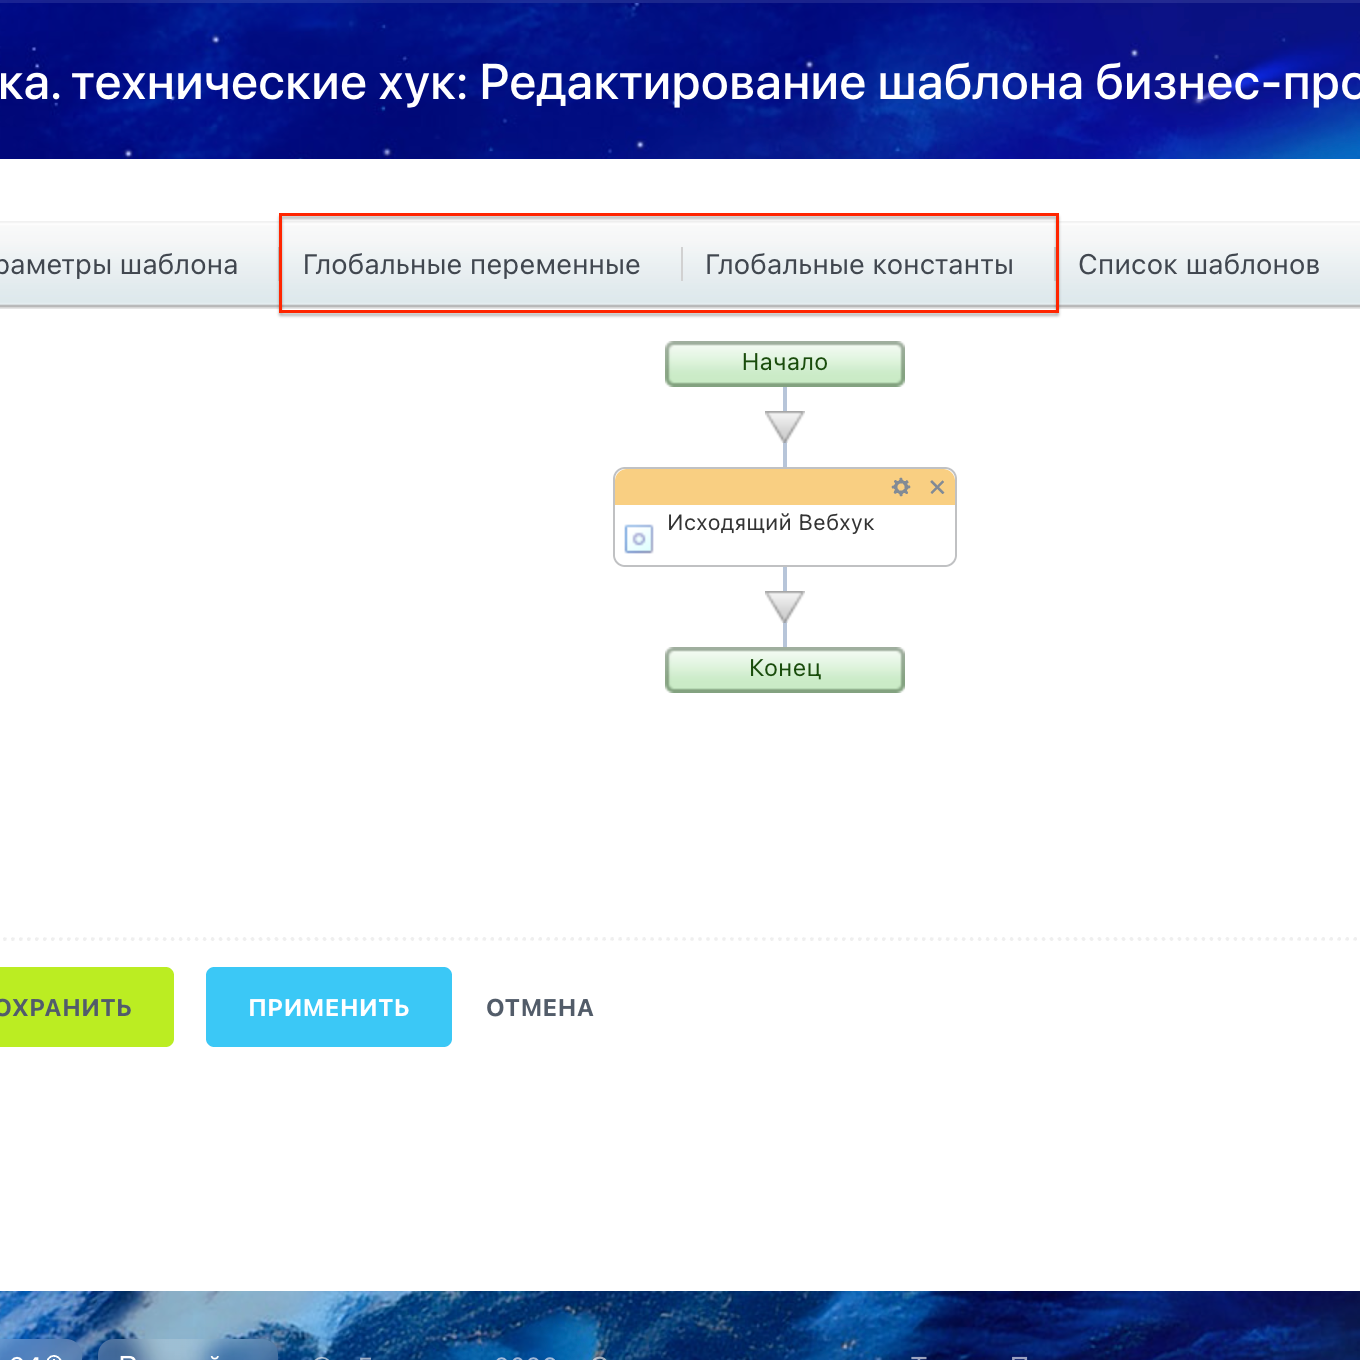
Task: Click the webhook activity type icon
Action: tap(639, 539)
